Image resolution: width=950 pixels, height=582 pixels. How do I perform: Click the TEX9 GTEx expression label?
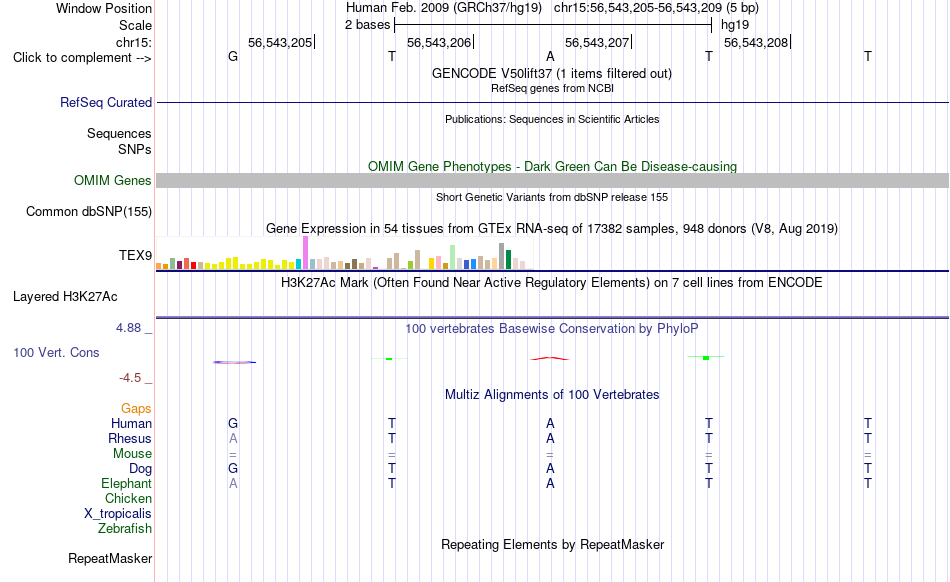135,255
